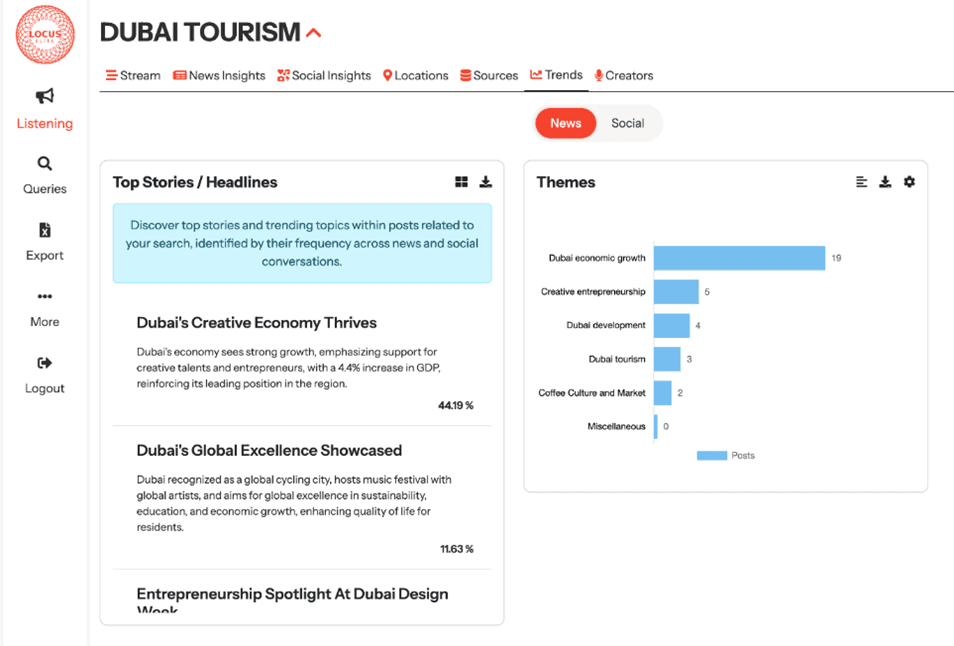This screenshot has width=954, height=646.
Task: Switch to the News Insights tab
Action: point(219,76)
